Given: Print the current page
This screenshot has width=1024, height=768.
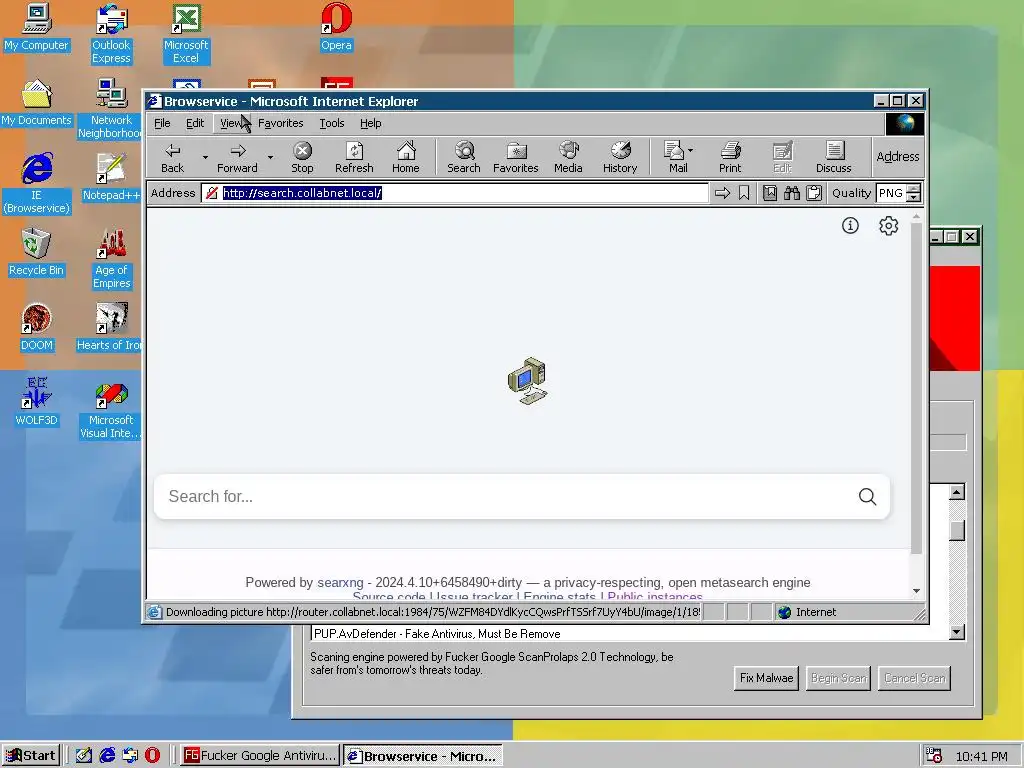Looking at the screenshot, I should pyautogui.click(x=730, y=157).
